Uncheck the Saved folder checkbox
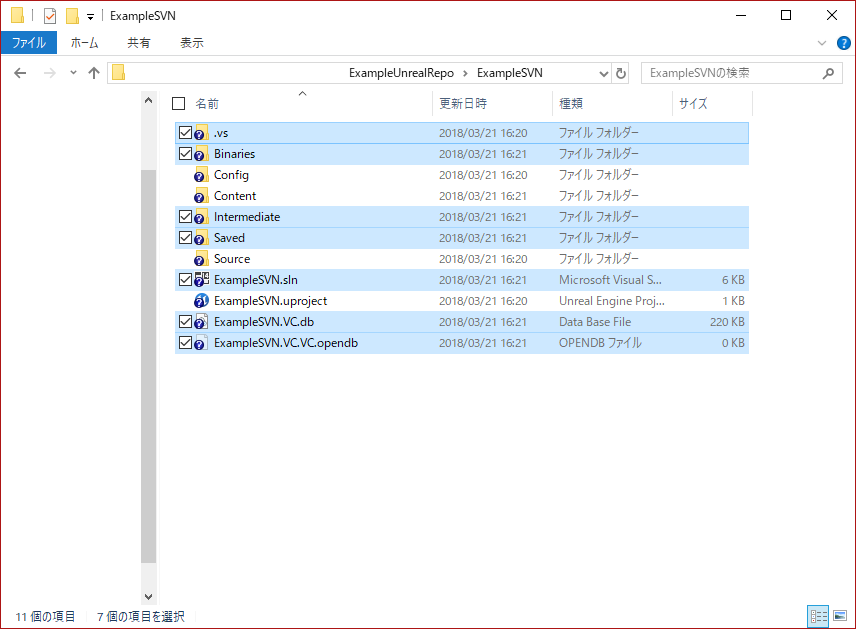Image resolution: width=856 pixels, height=629 pixels. [185, 238]
